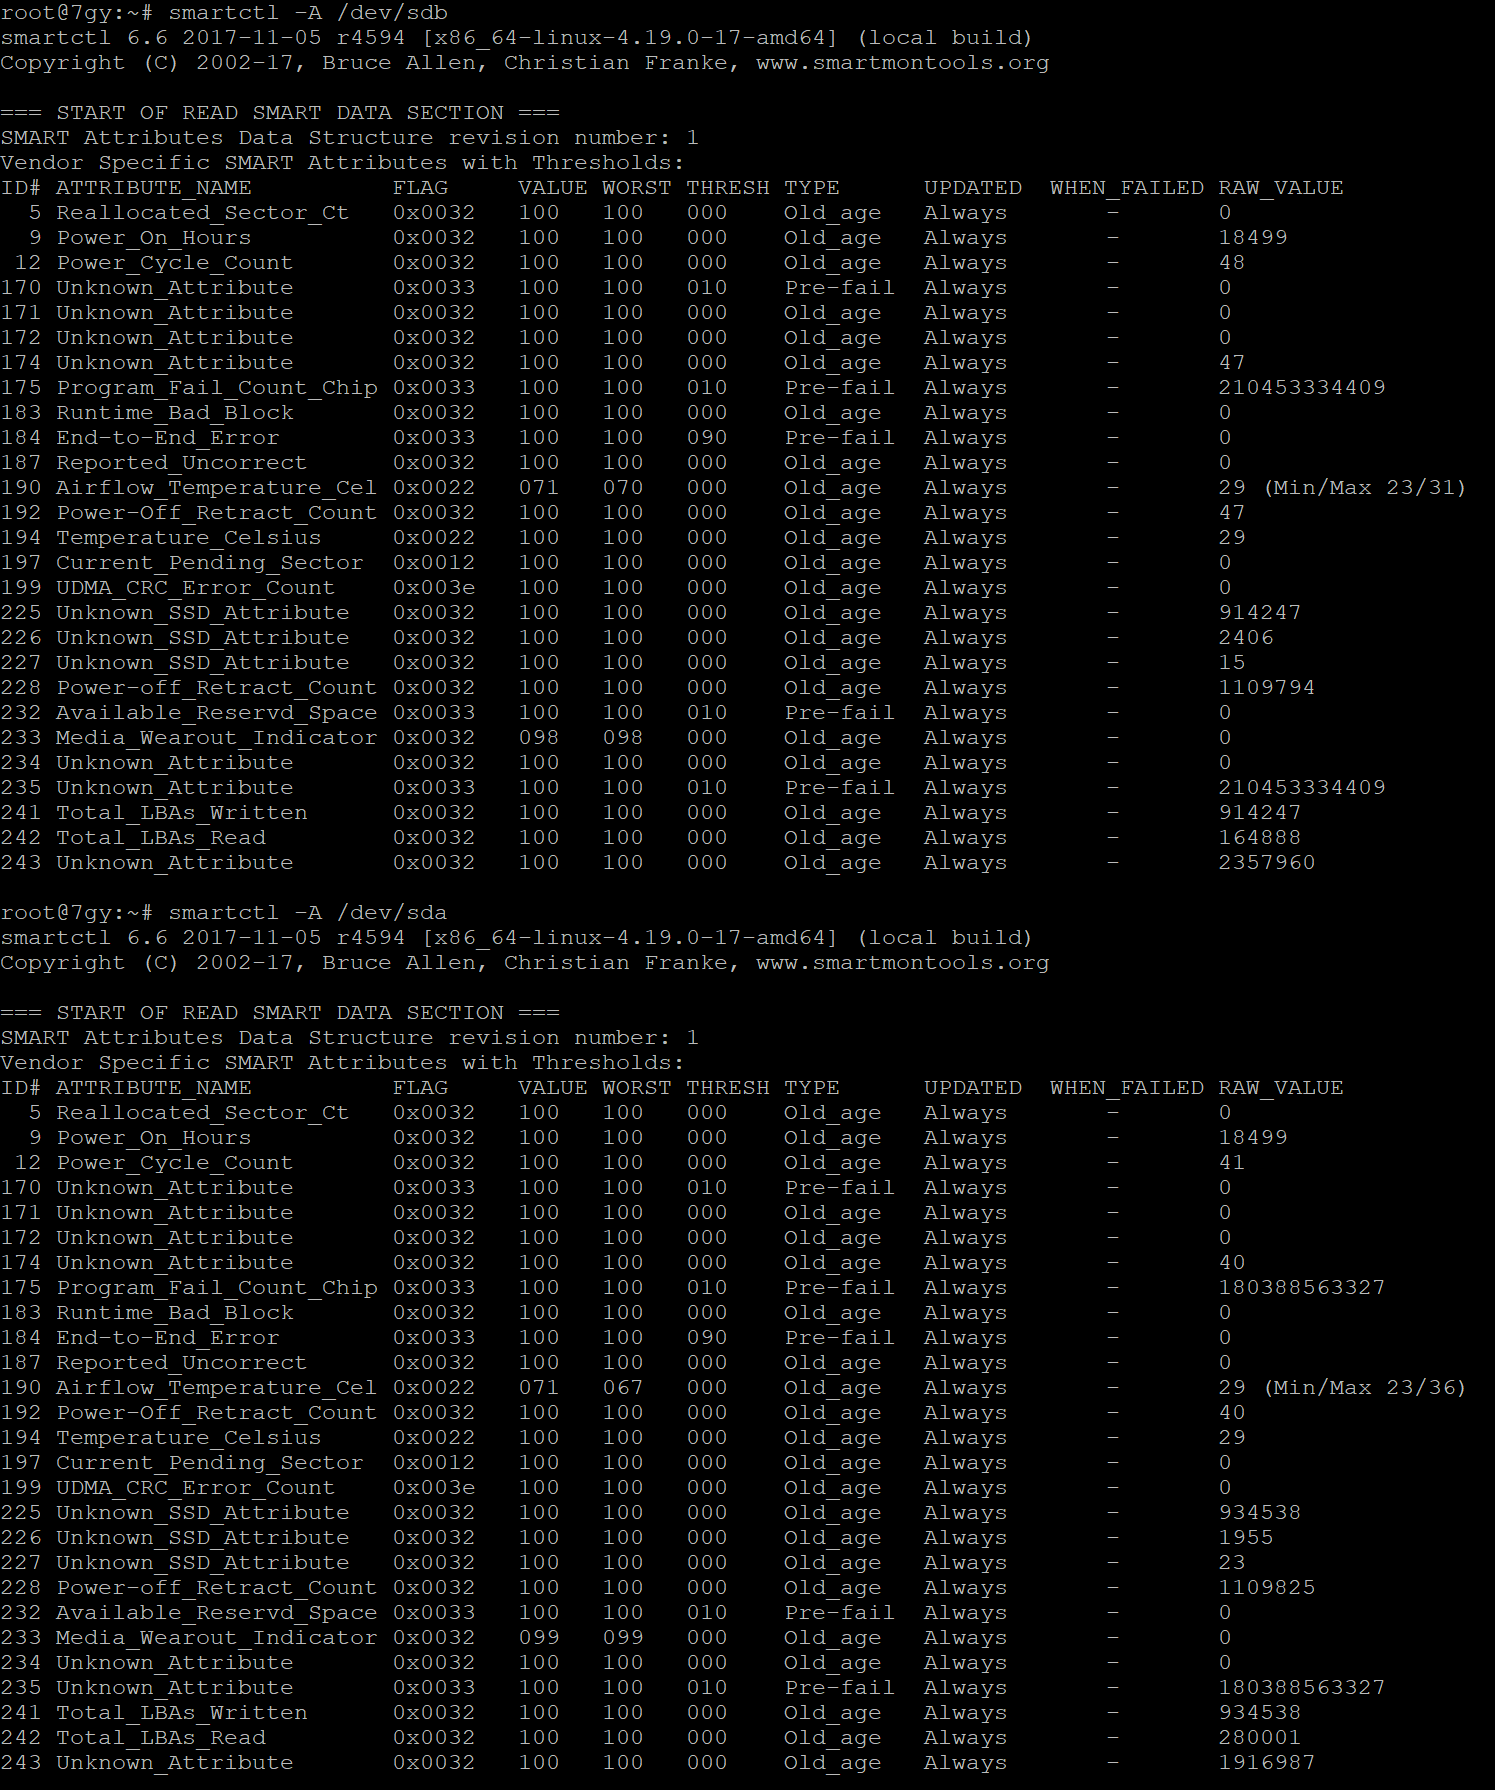1495x1790 pixels.
Task: Click the raw value 1109794 in the sdb table
Action: pos(1266,688)
